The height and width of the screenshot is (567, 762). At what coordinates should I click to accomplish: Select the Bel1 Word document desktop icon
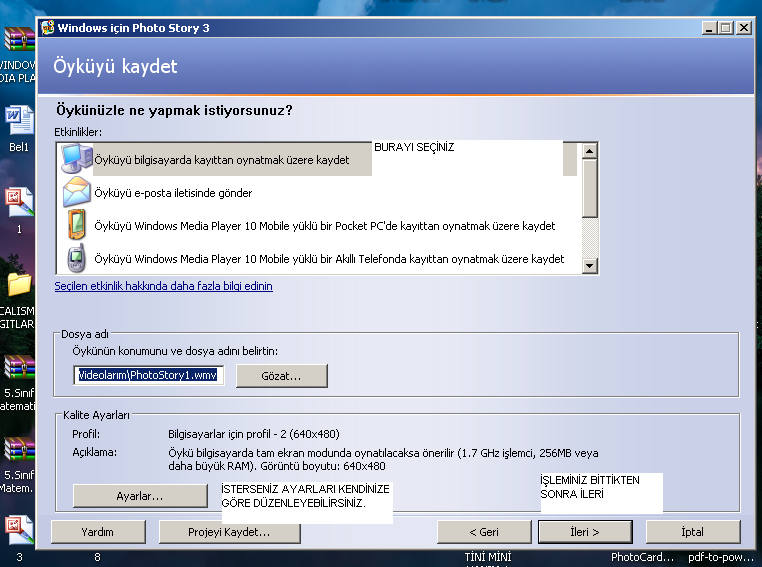coord(18,120)
